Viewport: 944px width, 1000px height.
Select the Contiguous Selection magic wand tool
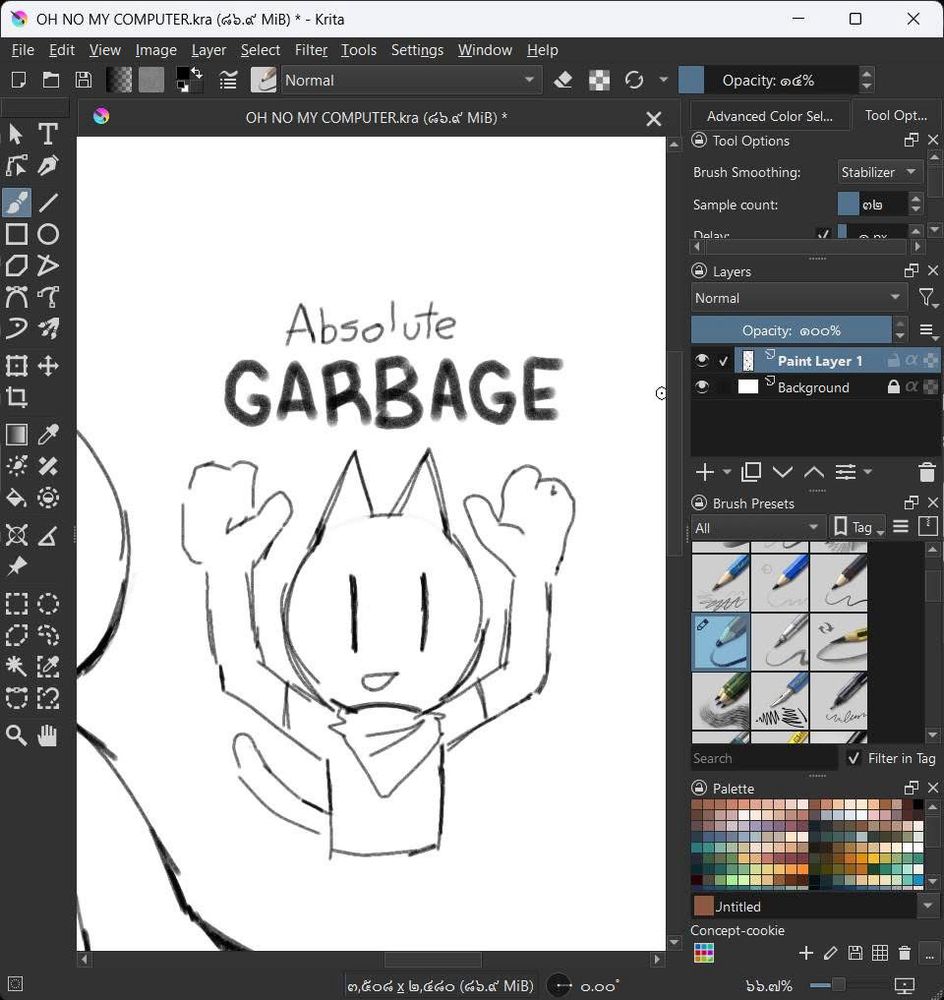(17, 666)
